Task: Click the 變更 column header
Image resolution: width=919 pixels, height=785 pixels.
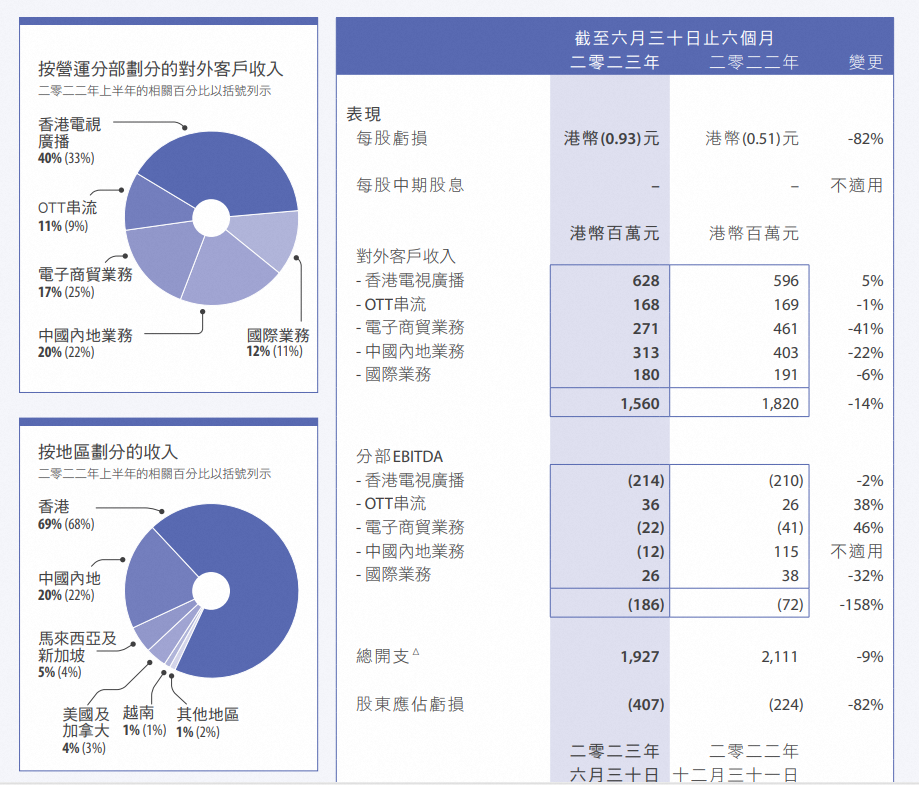Action: [x=866, y=62]
